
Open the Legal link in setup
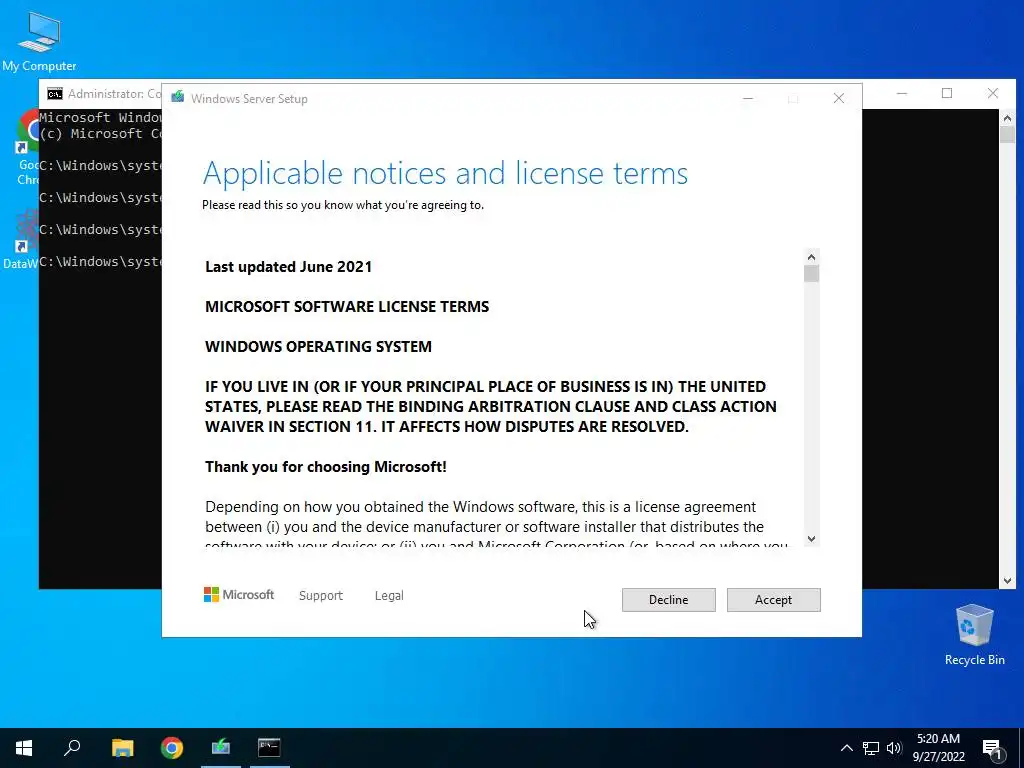pyautogui.click(x=389, y=596)
